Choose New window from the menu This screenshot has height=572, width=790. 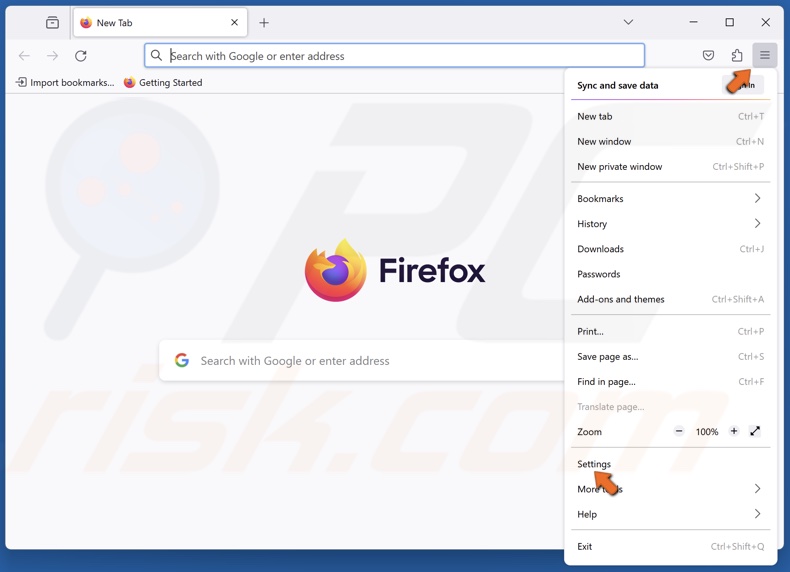click(x=671, y=142)
